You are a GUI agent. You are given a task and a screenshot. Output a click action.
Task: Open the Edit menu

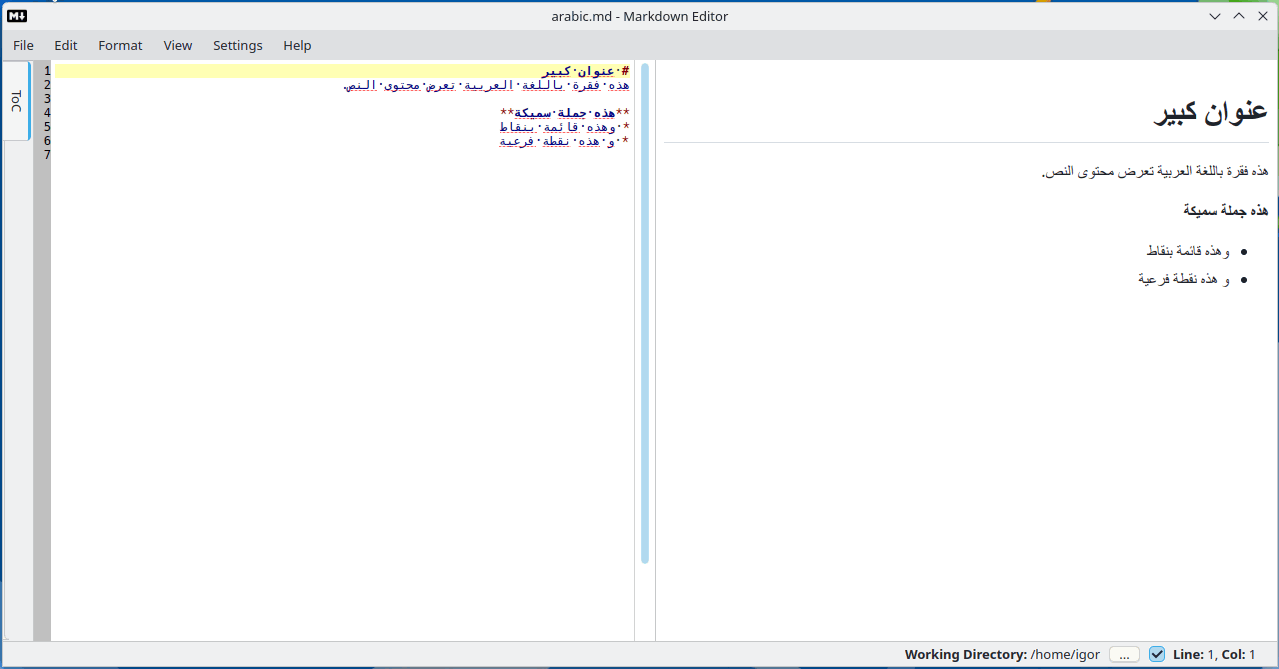pos(66,45)
